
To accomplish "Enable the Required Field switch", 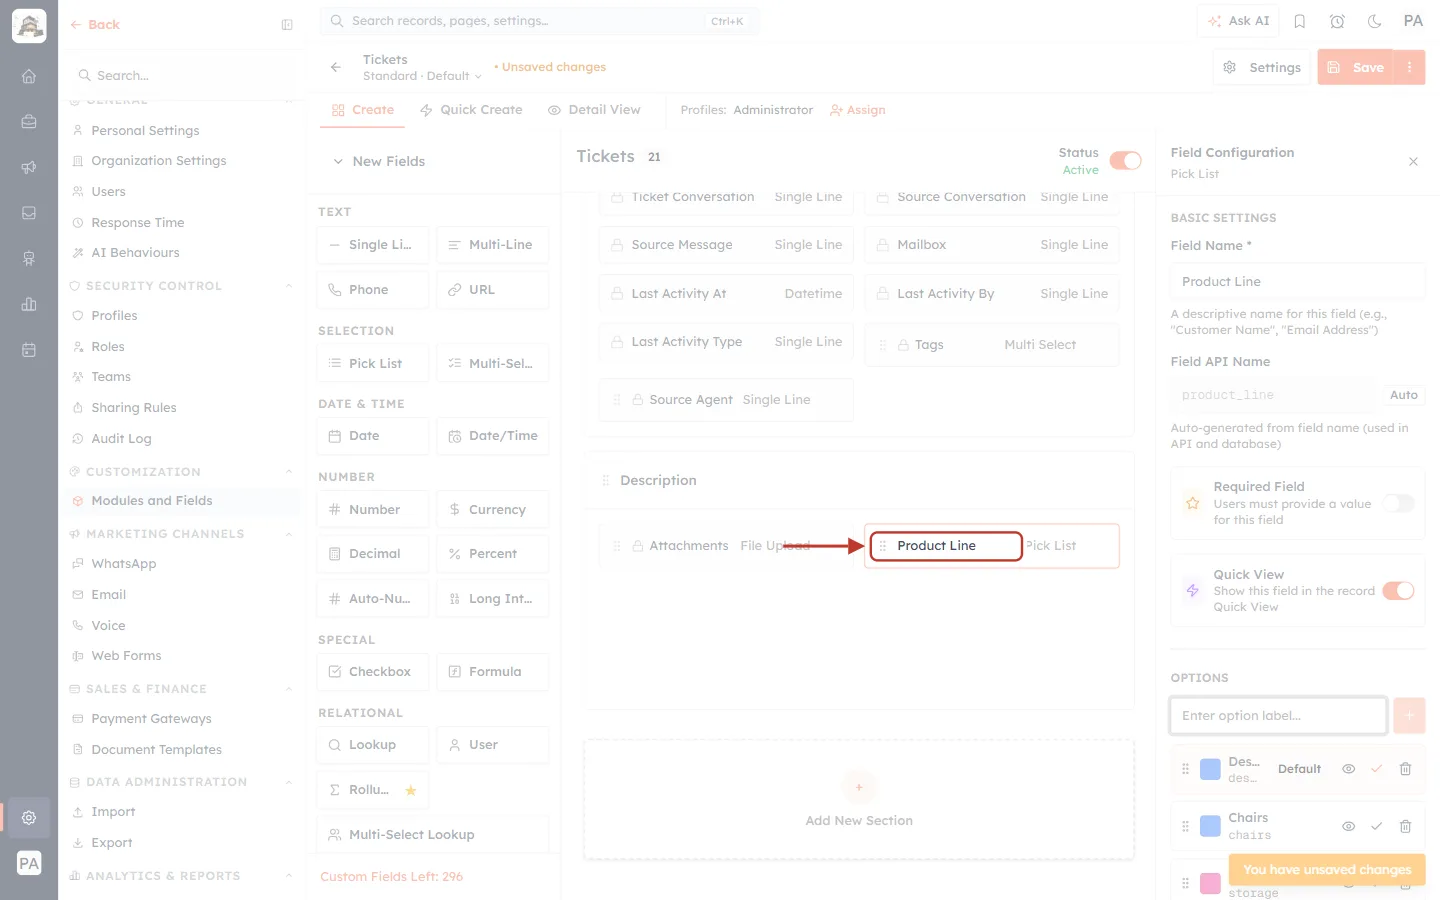I will pos(1398,503).
